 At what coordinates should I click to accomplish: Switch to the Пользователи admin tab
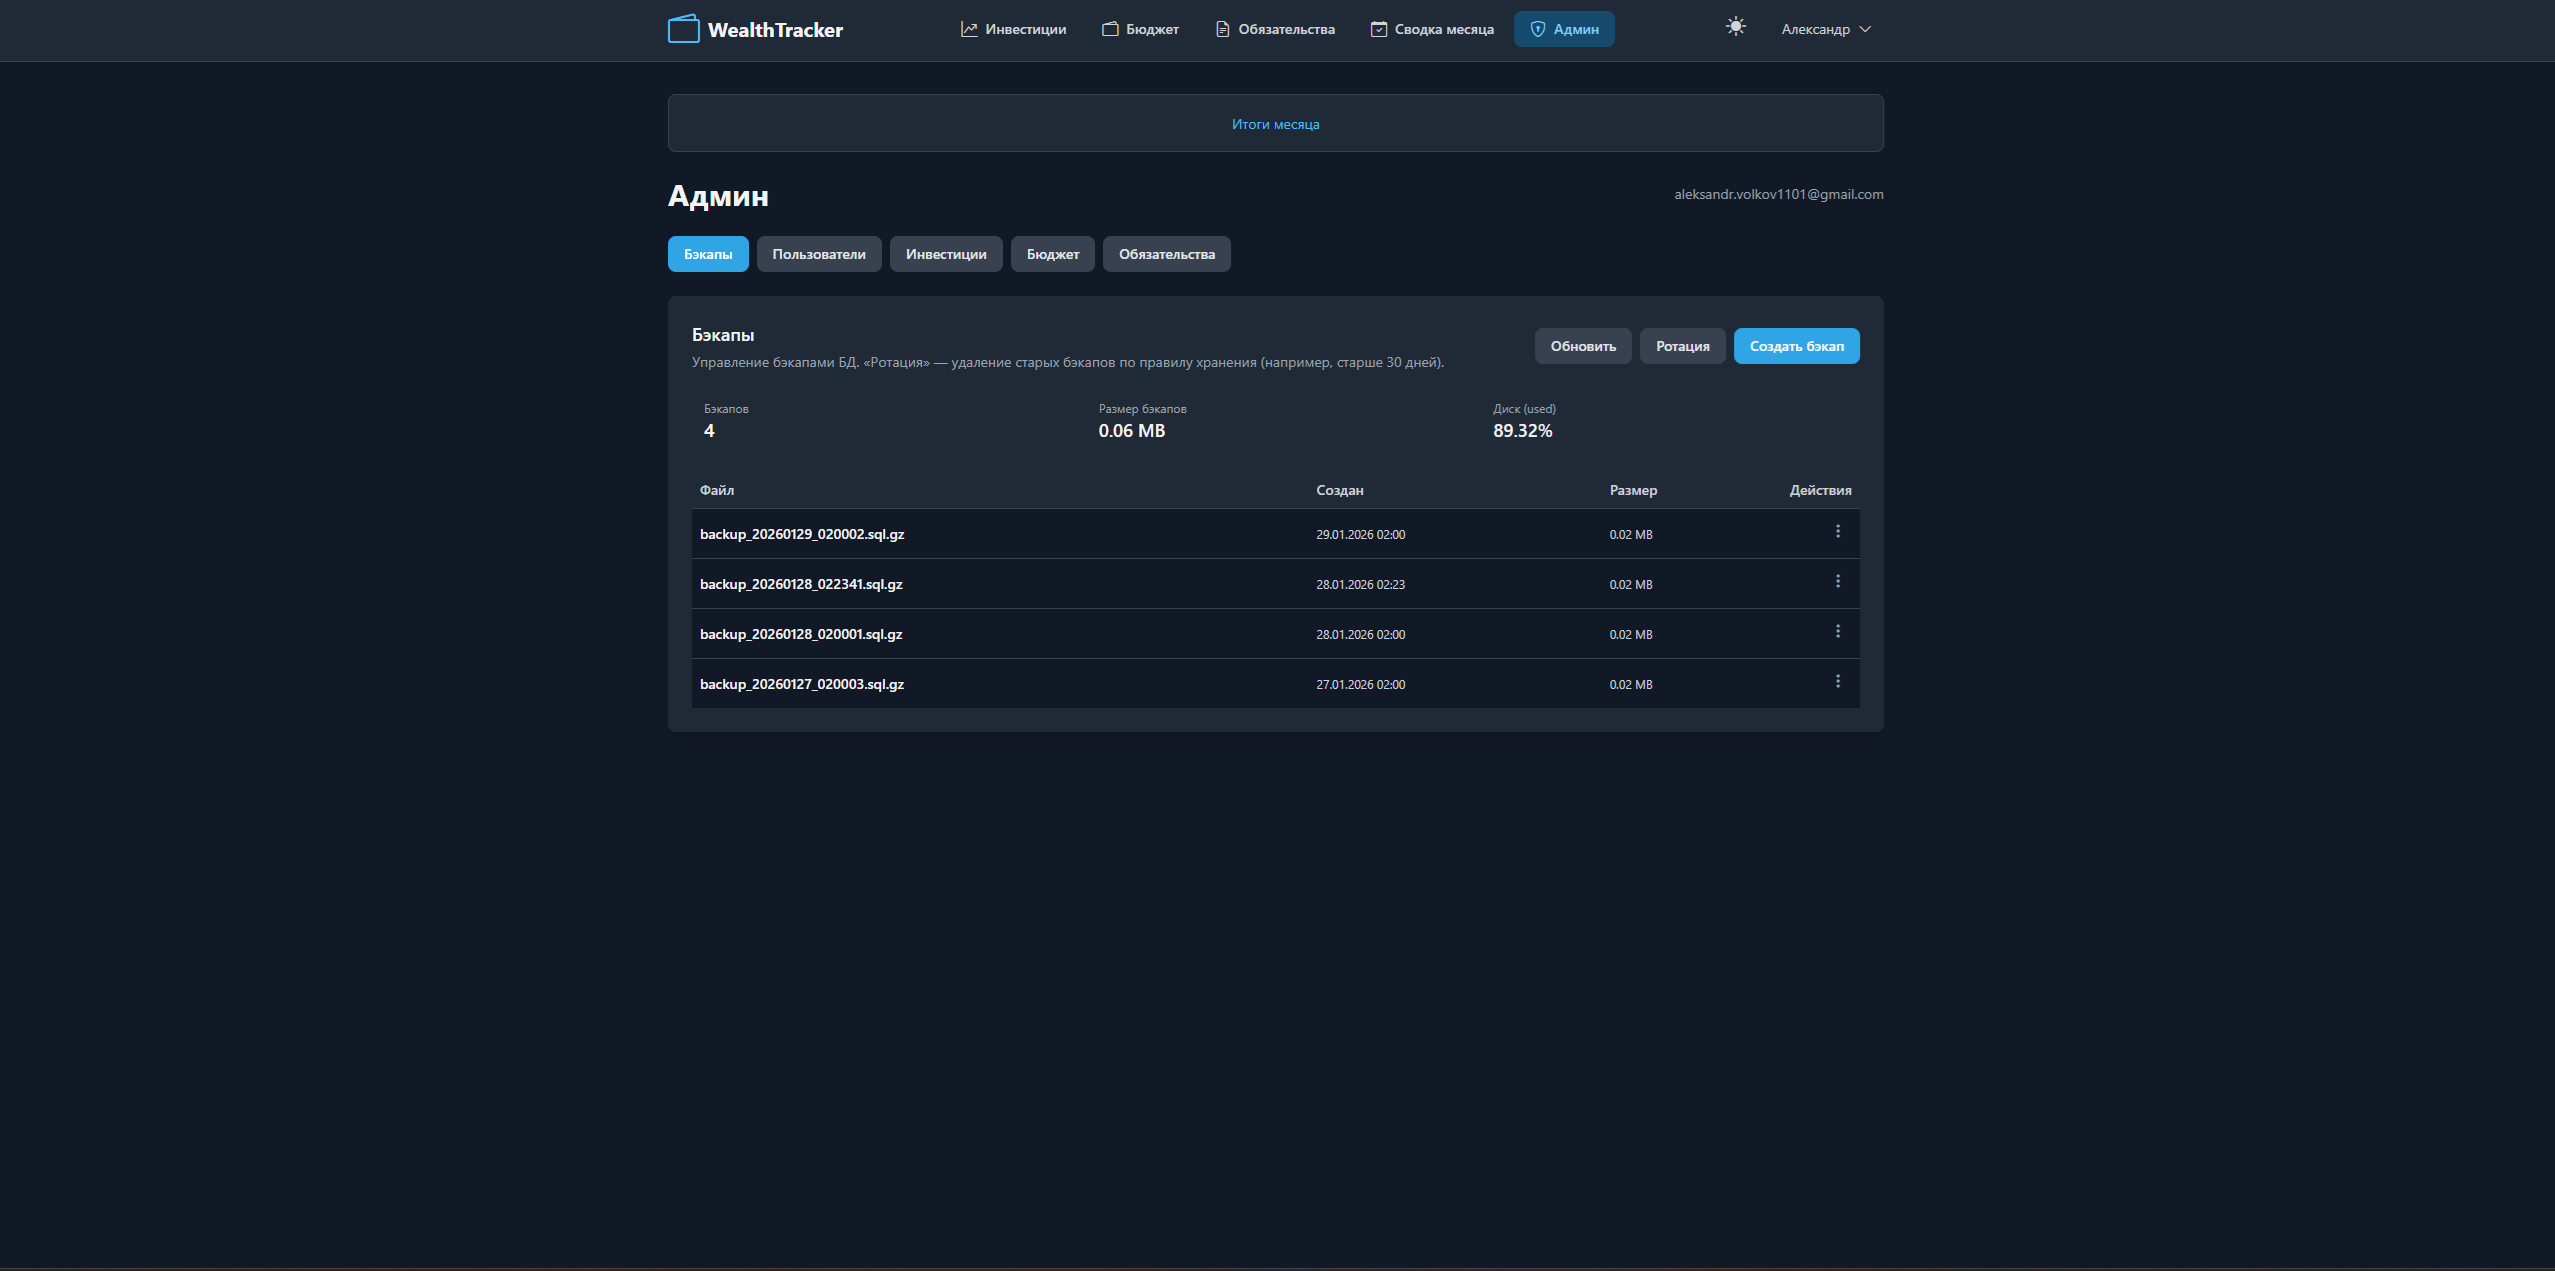(x=818, y=254)
